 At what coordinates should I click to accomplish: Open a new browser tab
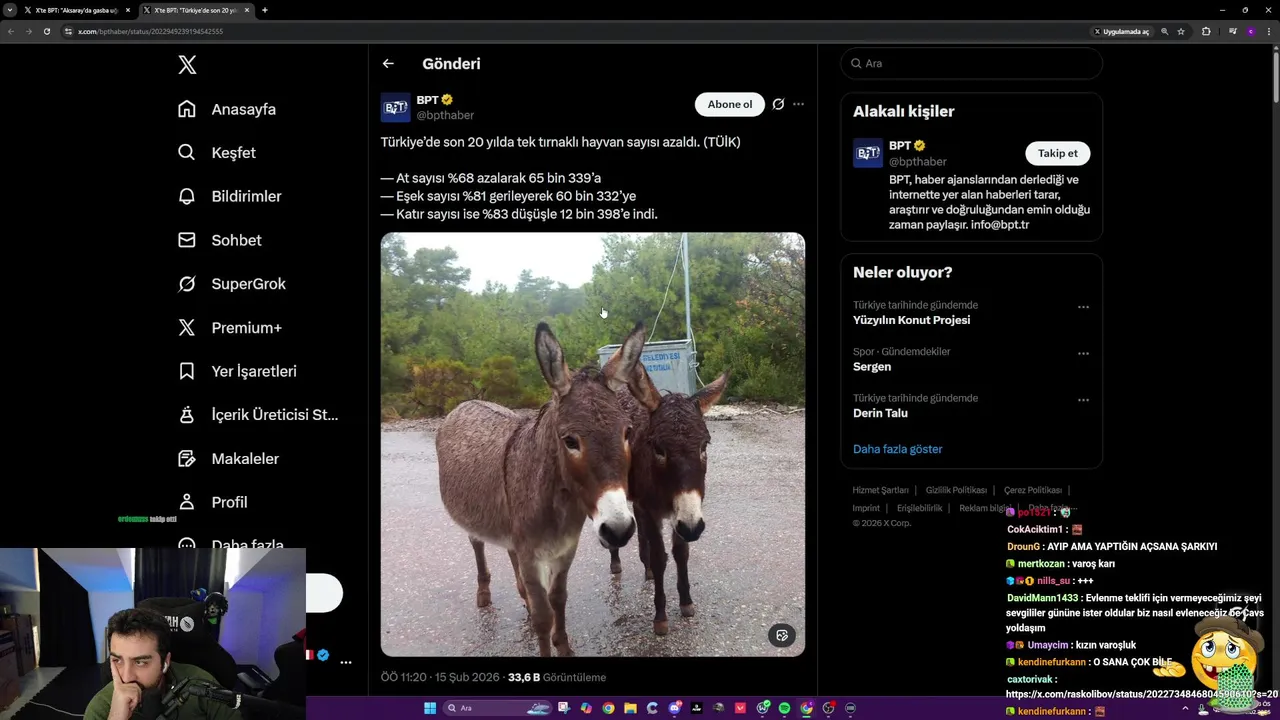[x=265, y=10]
